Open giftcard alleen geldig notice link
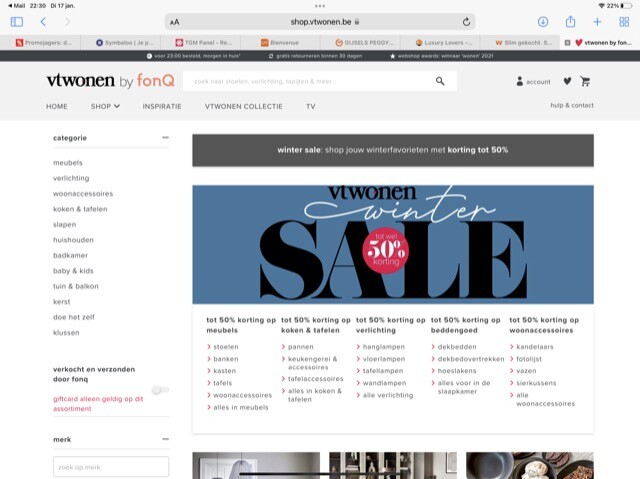 pyautogui.click(x=98, y=404)
